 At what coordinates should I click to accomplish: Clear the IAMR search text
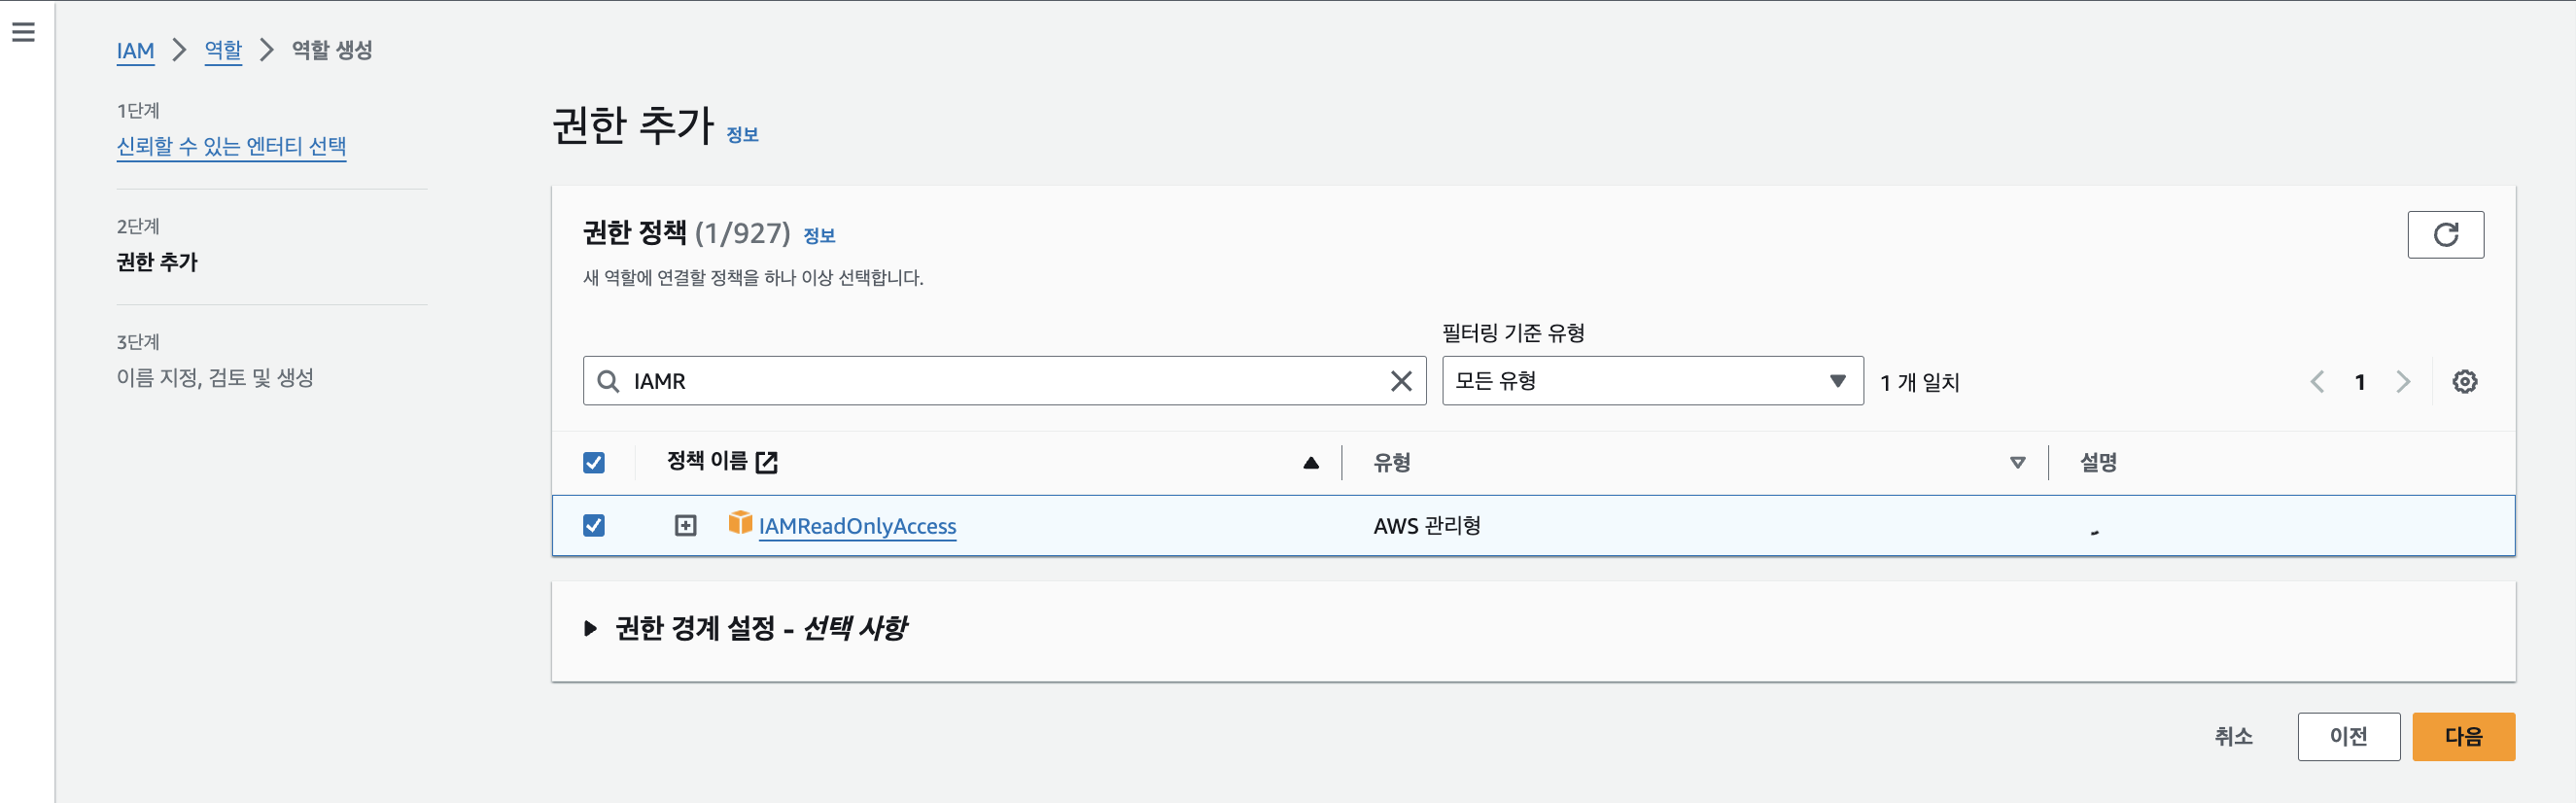point(1401,381)
